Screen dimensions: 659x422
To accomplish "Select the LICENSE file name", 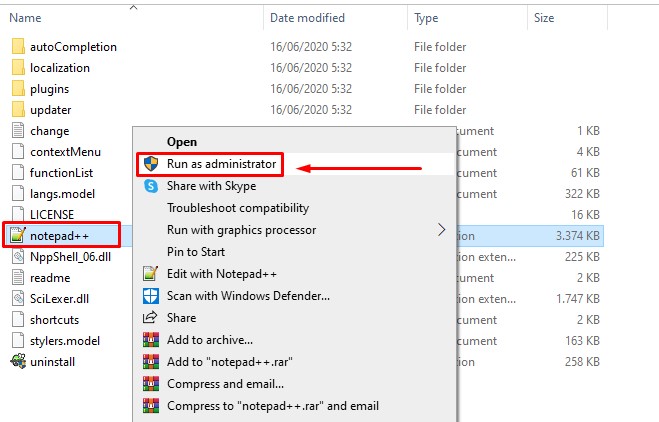I will (x=52, y=215).
